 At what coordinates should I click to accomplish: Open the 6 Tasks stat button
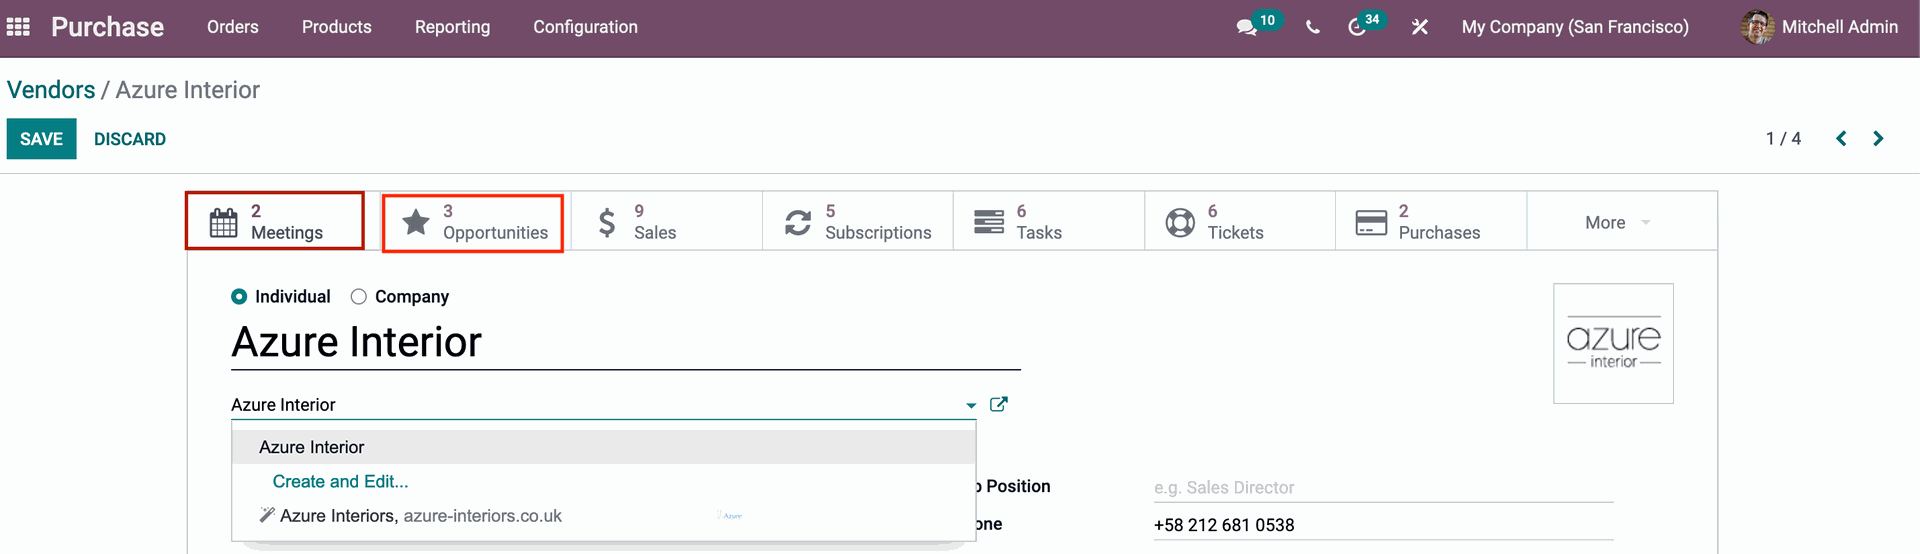1049,222
